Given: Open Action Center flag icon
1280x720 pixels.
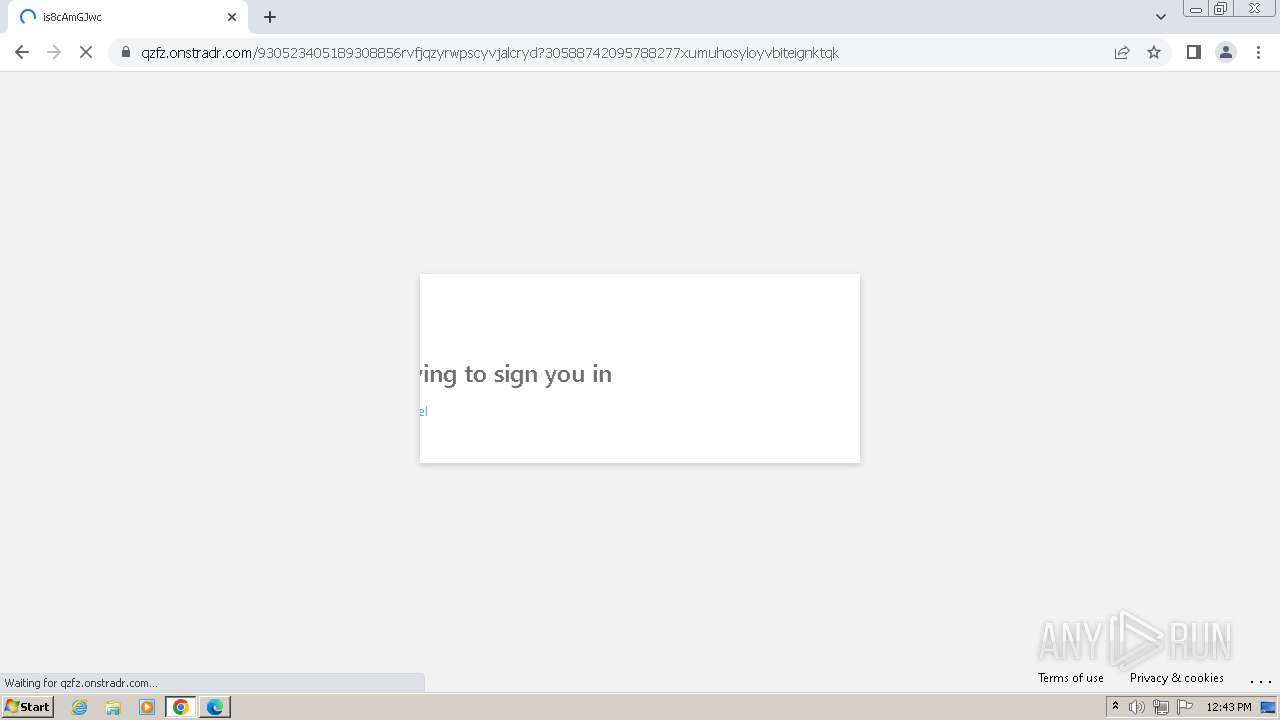Looking at the screenshot, I should click(1186, 707).
